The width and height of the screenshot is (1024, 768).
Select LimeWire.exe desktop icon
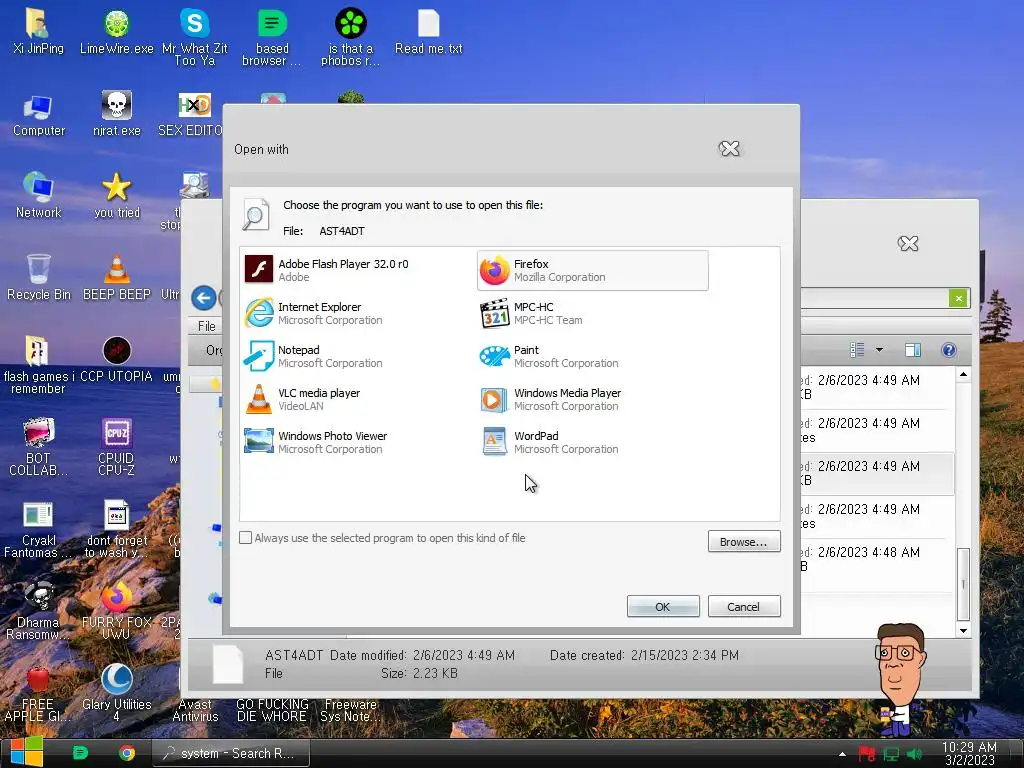[116, 33]
